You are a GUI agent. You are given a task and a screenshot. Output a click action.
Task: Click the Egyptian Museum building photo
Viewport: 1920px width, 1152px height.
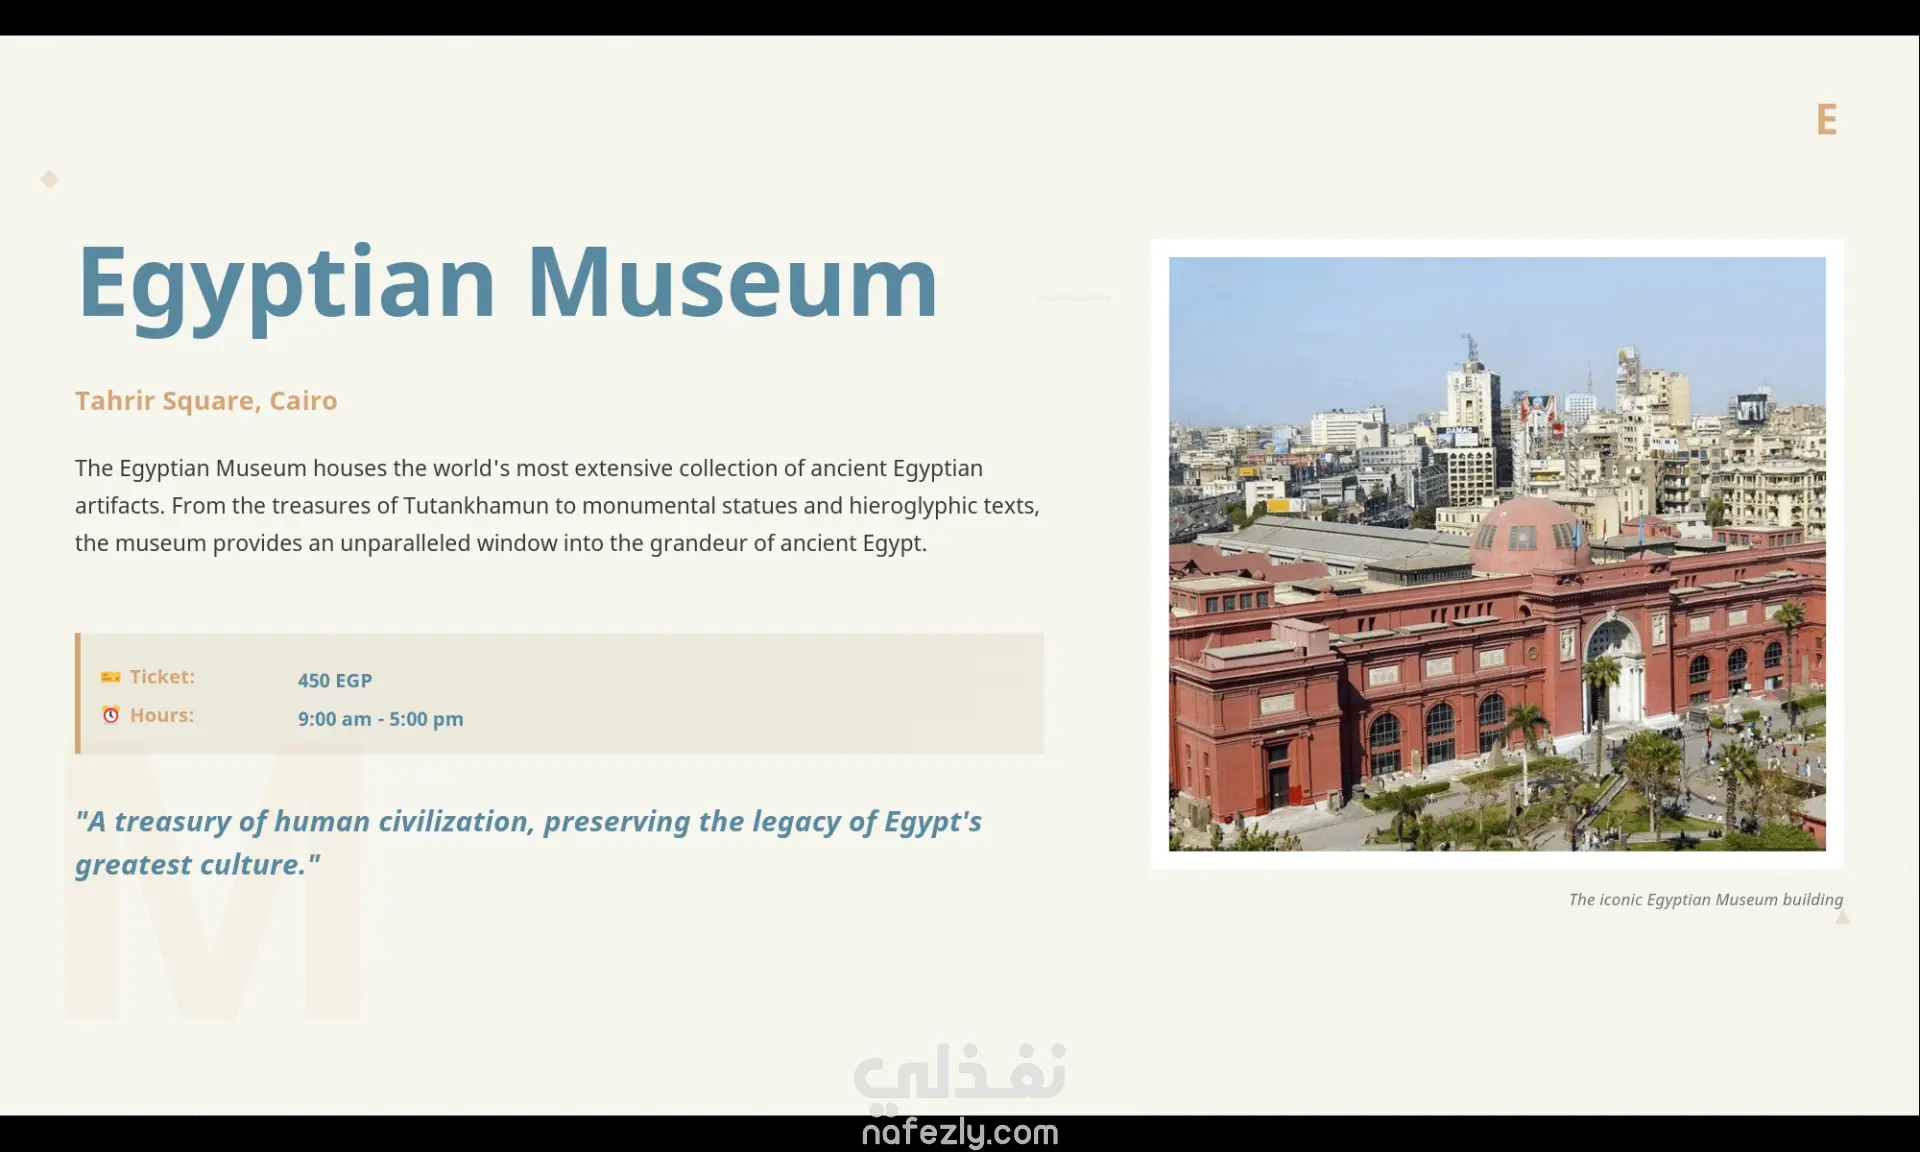(x=1496, y=553)
